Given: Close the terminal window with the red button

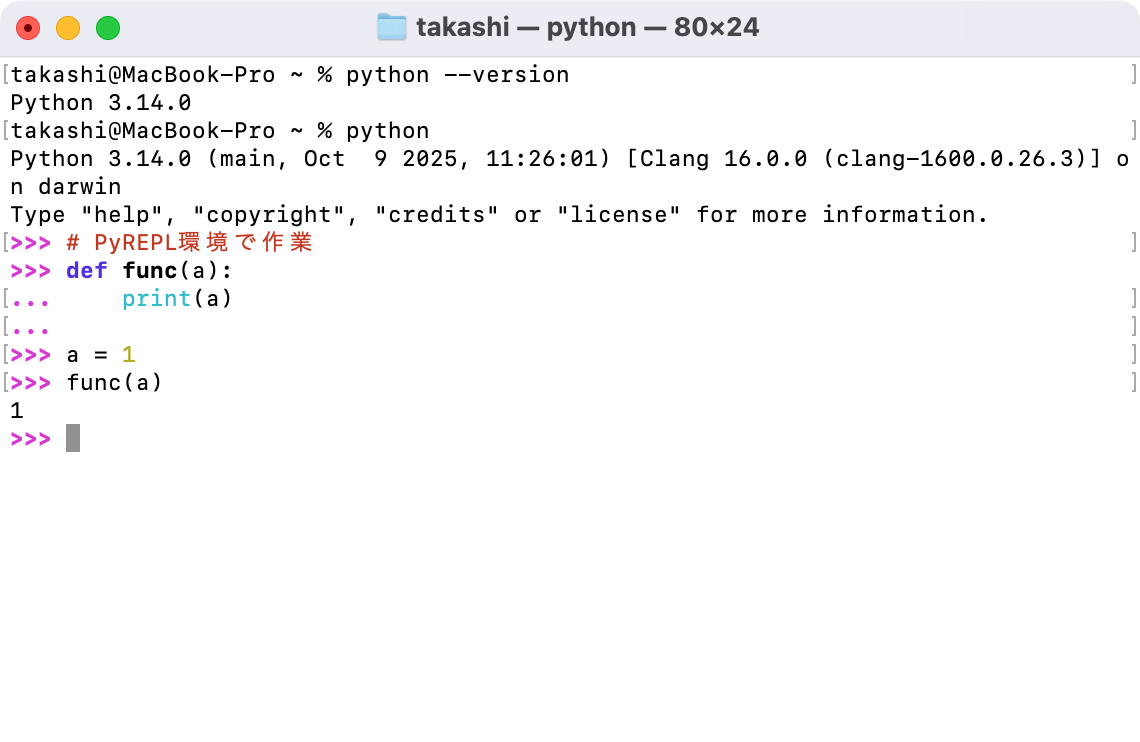Looking at the screenshot, I should click(28, 28).
